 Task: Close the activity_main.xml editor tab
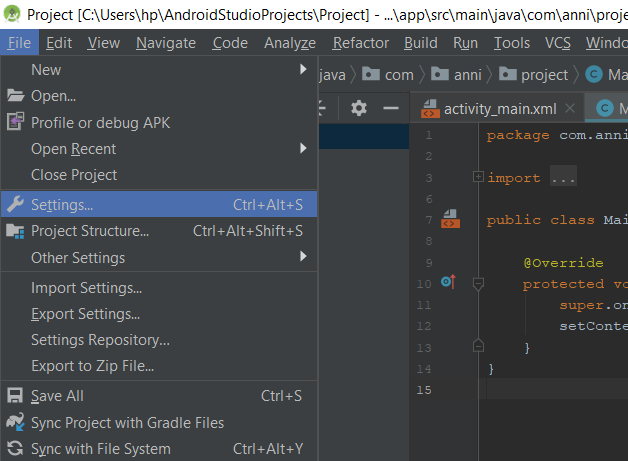tap(569, 108)
